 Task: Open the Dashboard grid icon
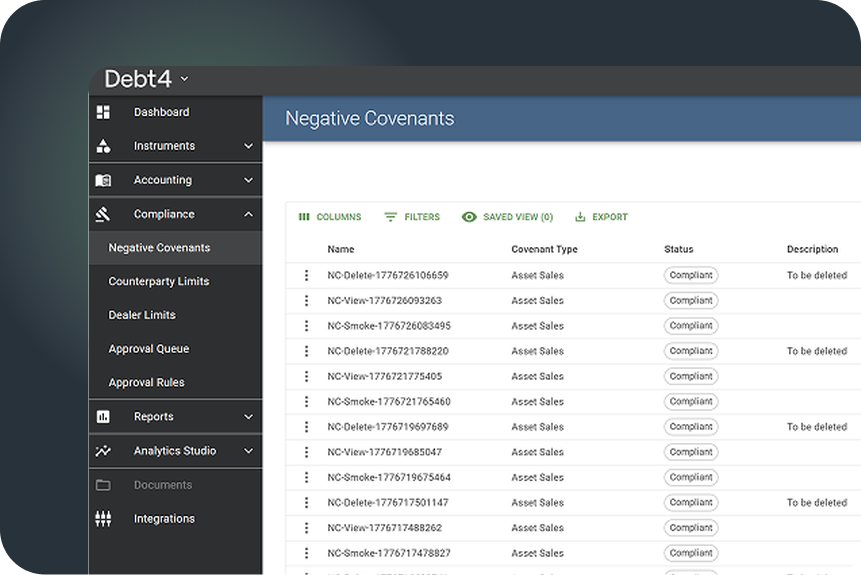pos(103,112)
